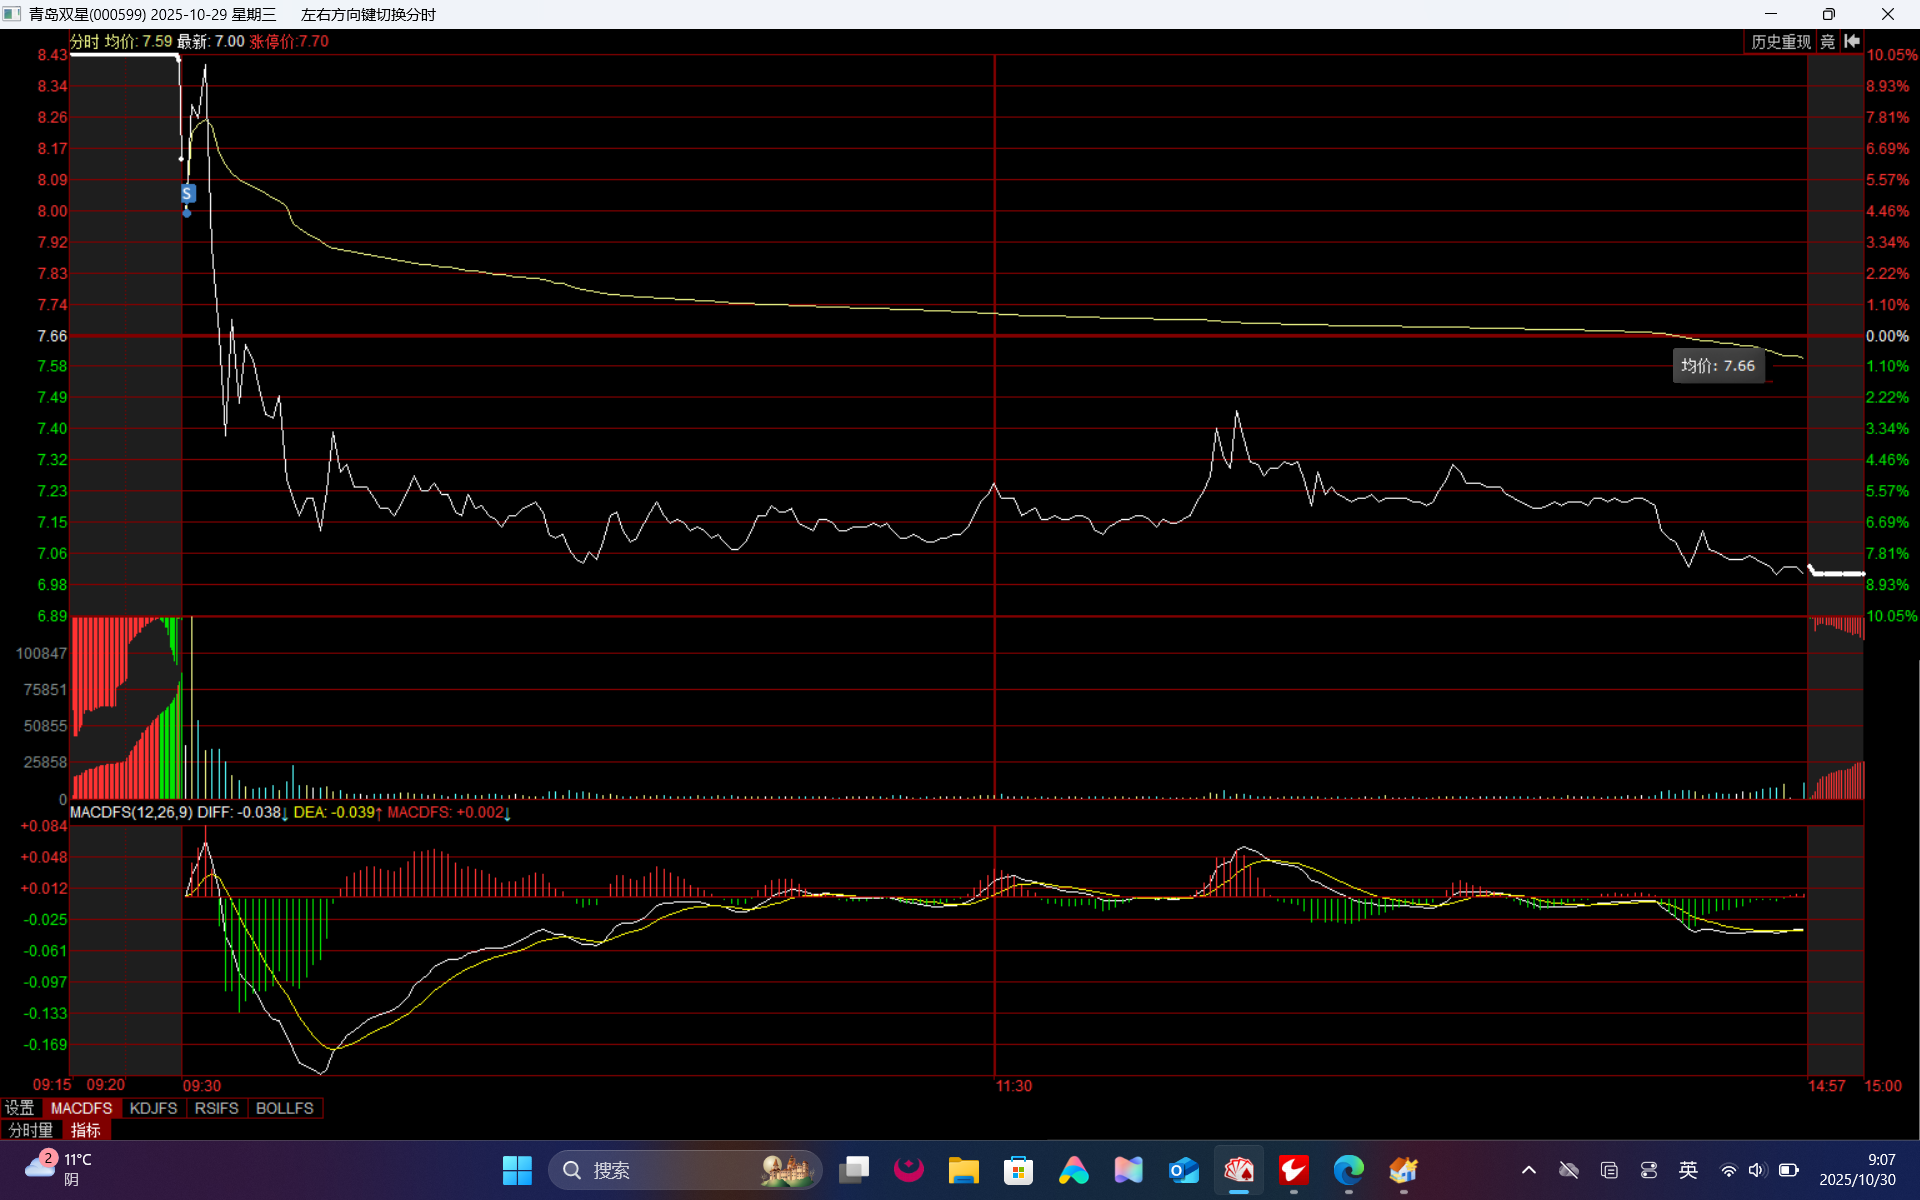Click the blue S sell marker on chart

point(187,193)
